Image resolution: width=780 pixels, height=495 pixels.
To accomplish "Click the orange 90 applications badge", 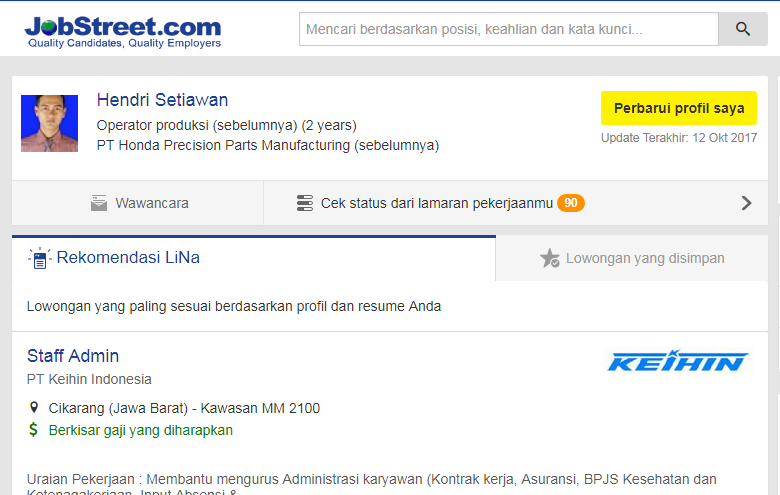I will tap(571, 203).
